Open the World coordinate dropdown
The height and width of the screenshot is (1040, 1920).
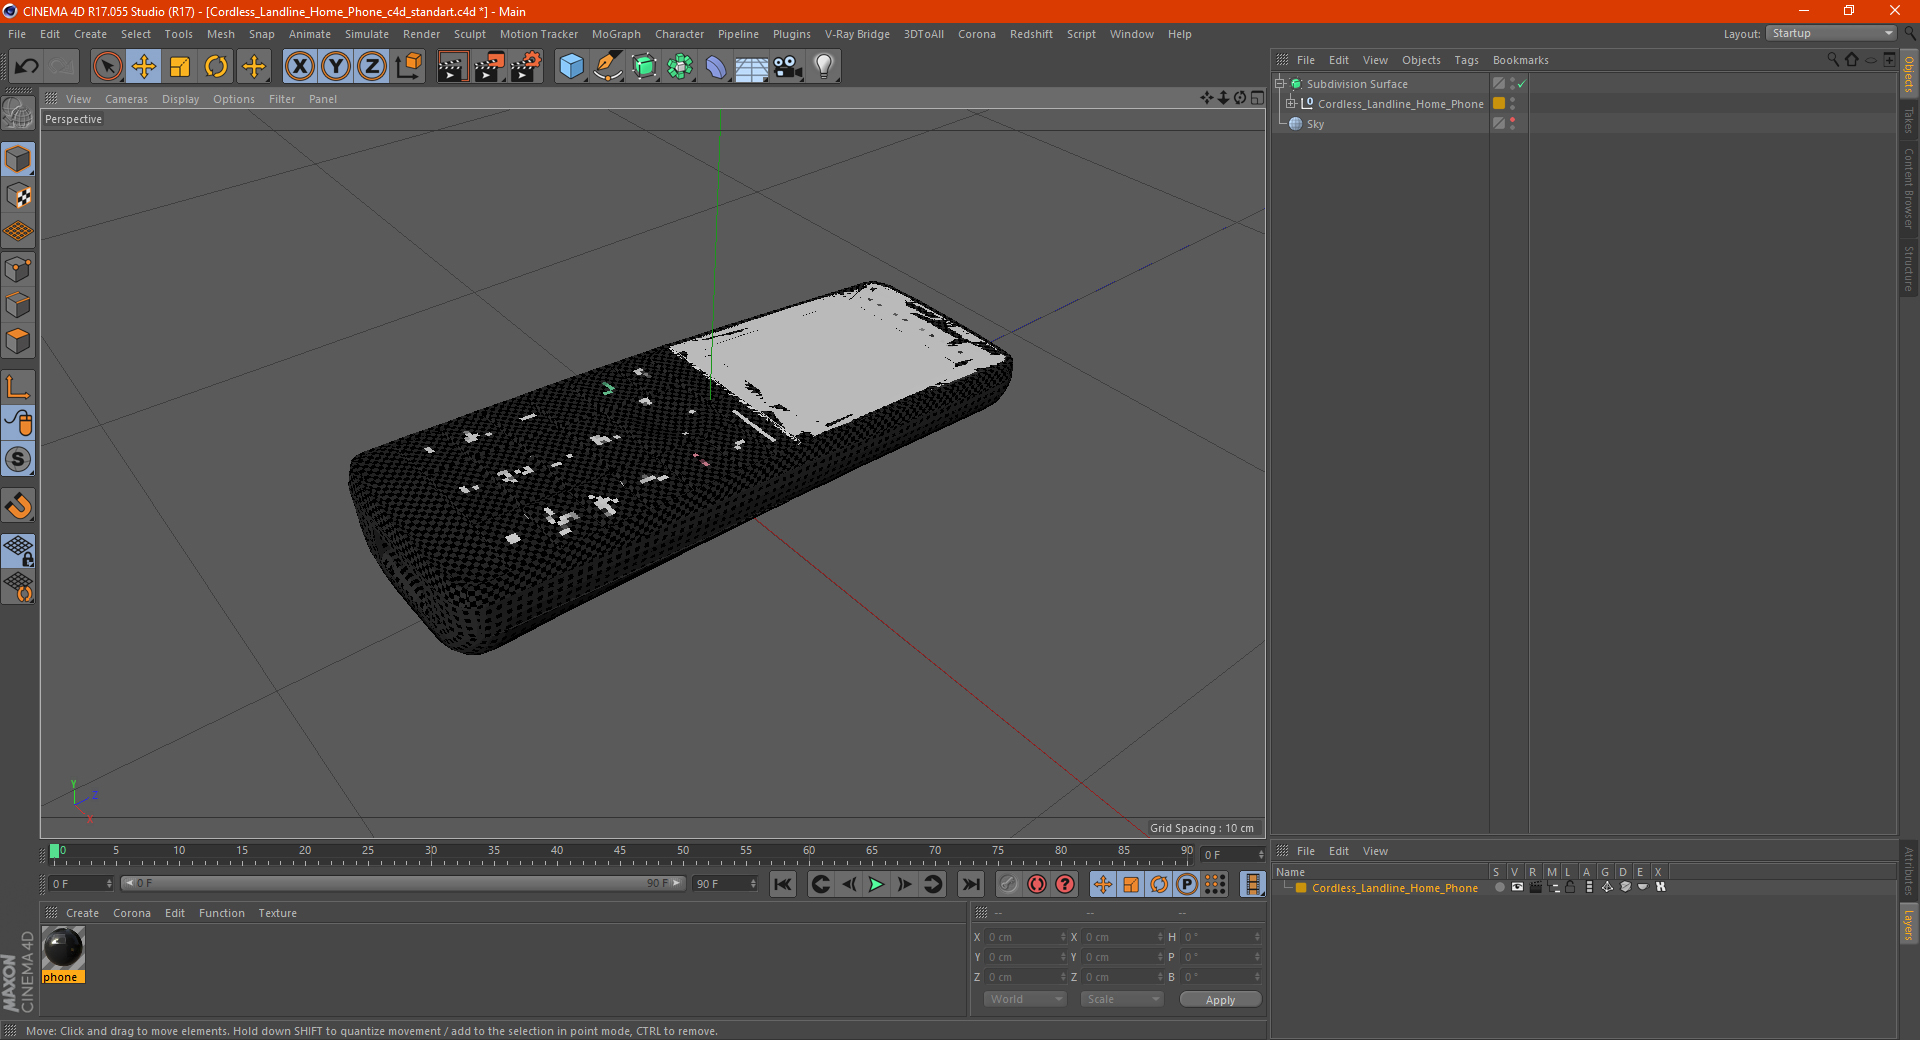point(1025,999)
